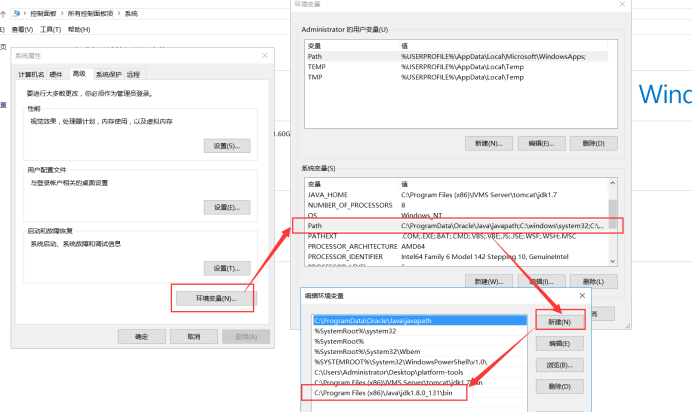Screen dimensions: 692x413
Task: Close the 系统属性 dialog
Action: click(x=265, y=56)
